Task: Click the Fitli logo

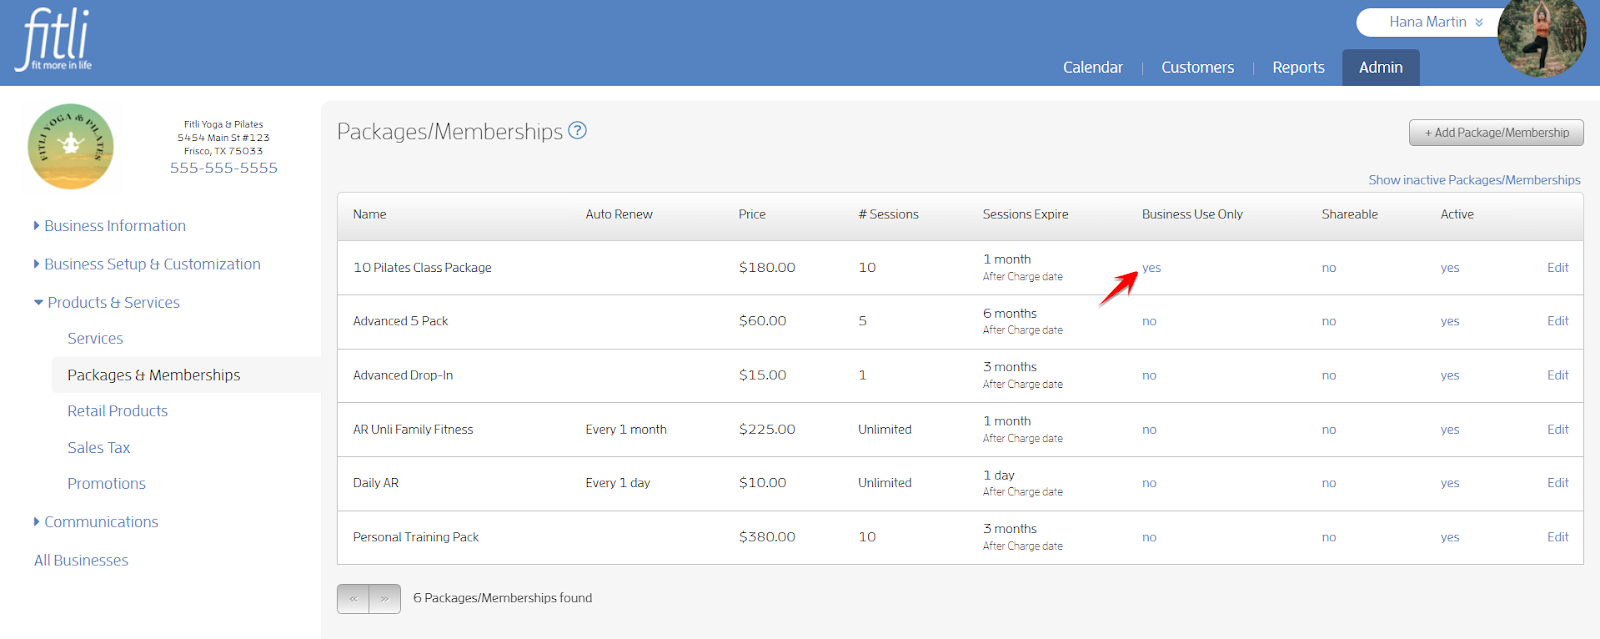Action: point(54,40)
